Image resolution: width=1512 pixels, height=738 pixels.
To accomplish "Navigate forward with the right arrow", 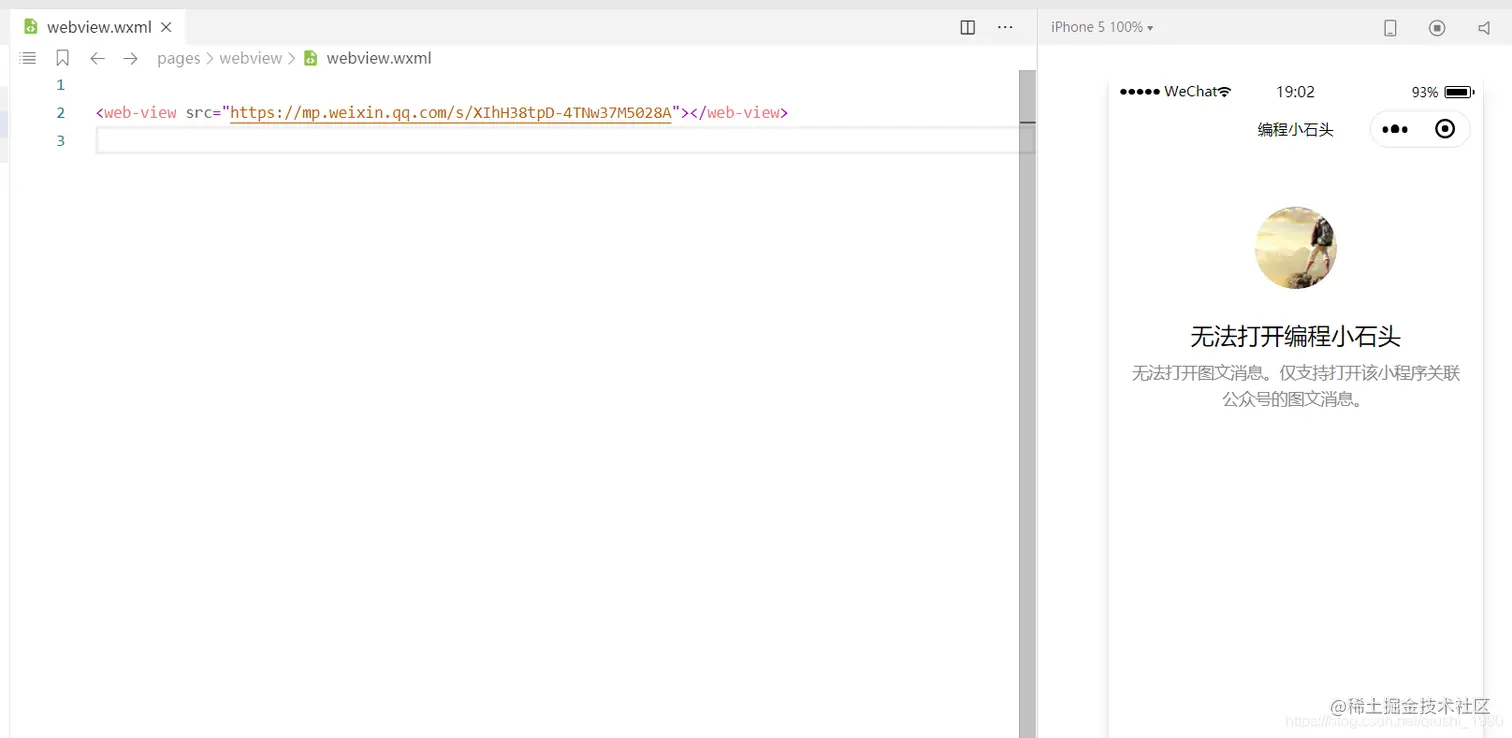I will point(130,58).
